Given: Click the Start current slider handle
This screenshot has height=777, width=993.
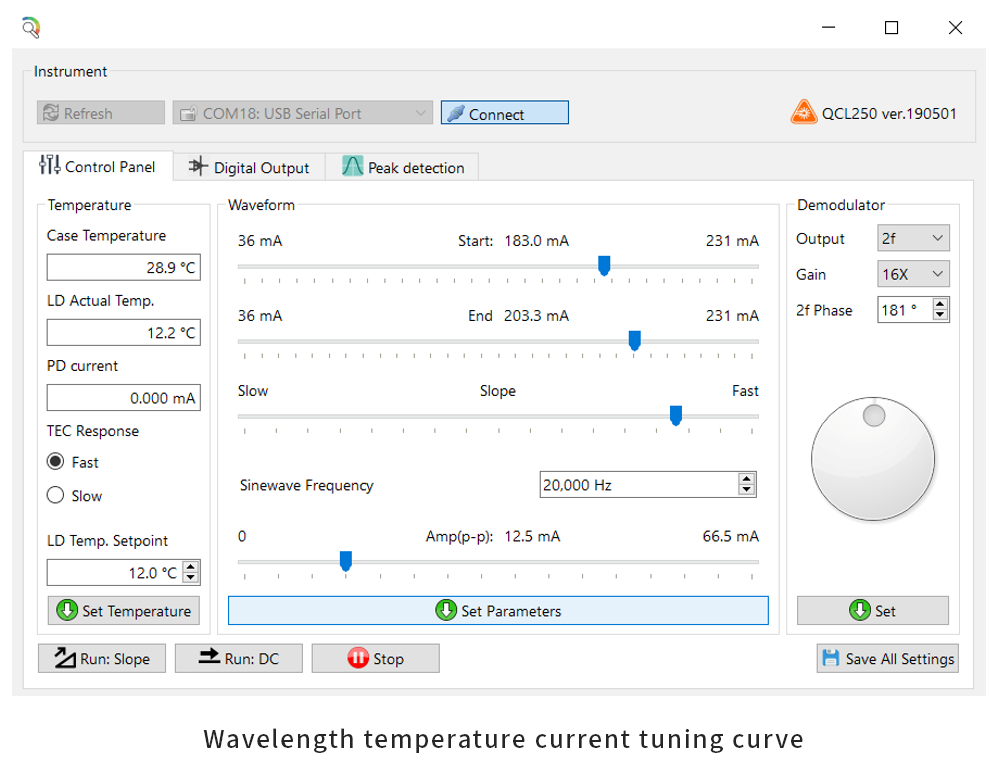Looking at the screenshot, I should tap(604, 265).
